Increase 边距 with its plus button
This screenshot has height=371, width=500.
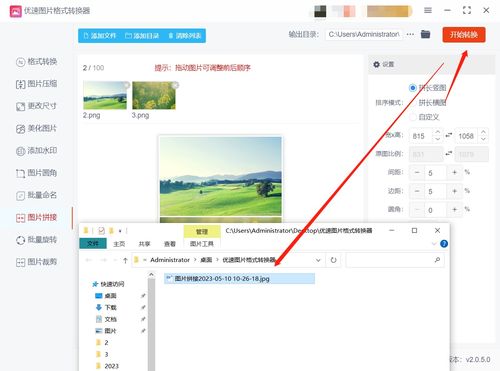tap(454, 191)
